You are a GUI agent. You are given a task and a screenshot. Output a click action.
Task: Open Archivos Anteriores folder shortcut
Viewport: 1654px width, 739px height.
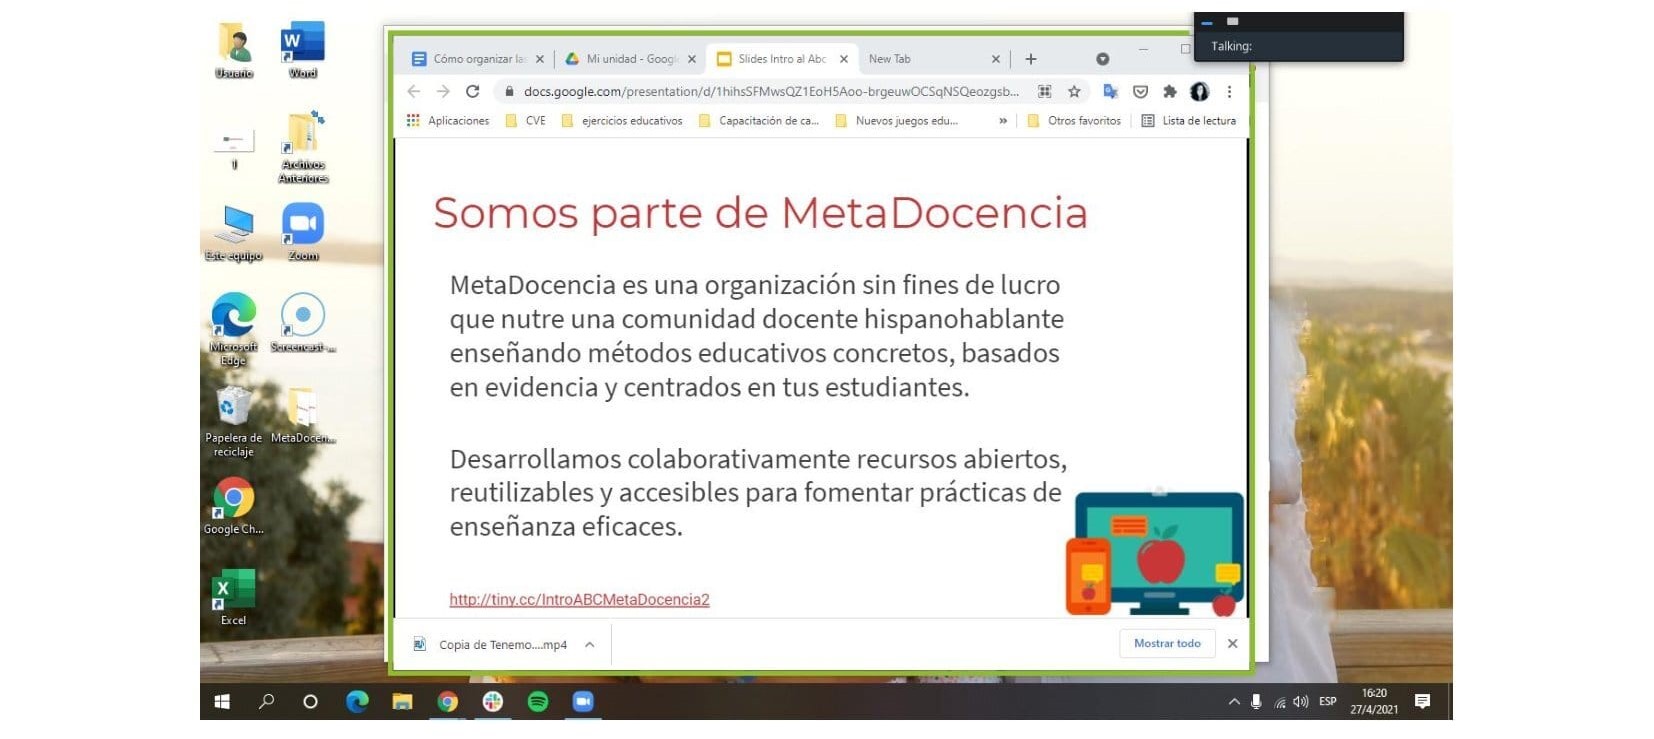pos(303,147)
